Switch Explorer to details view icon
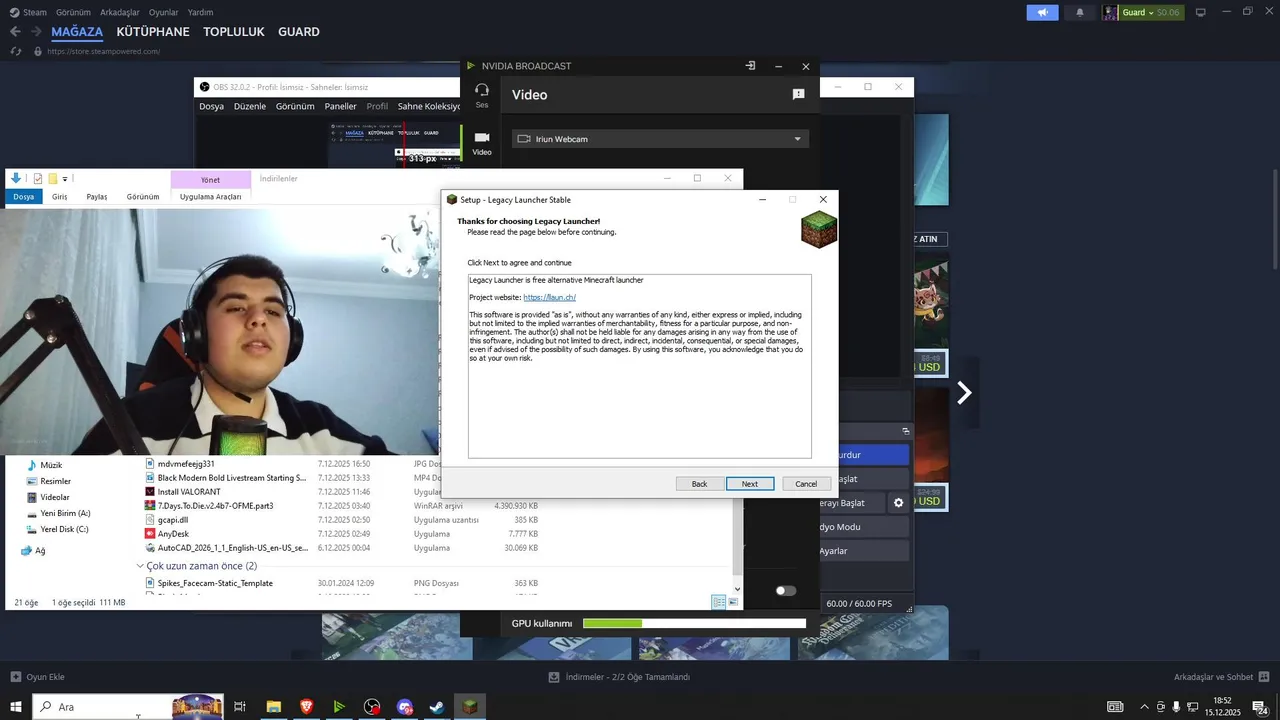The height and width of the screenshot is (720, 1280). tap(718, 602)
